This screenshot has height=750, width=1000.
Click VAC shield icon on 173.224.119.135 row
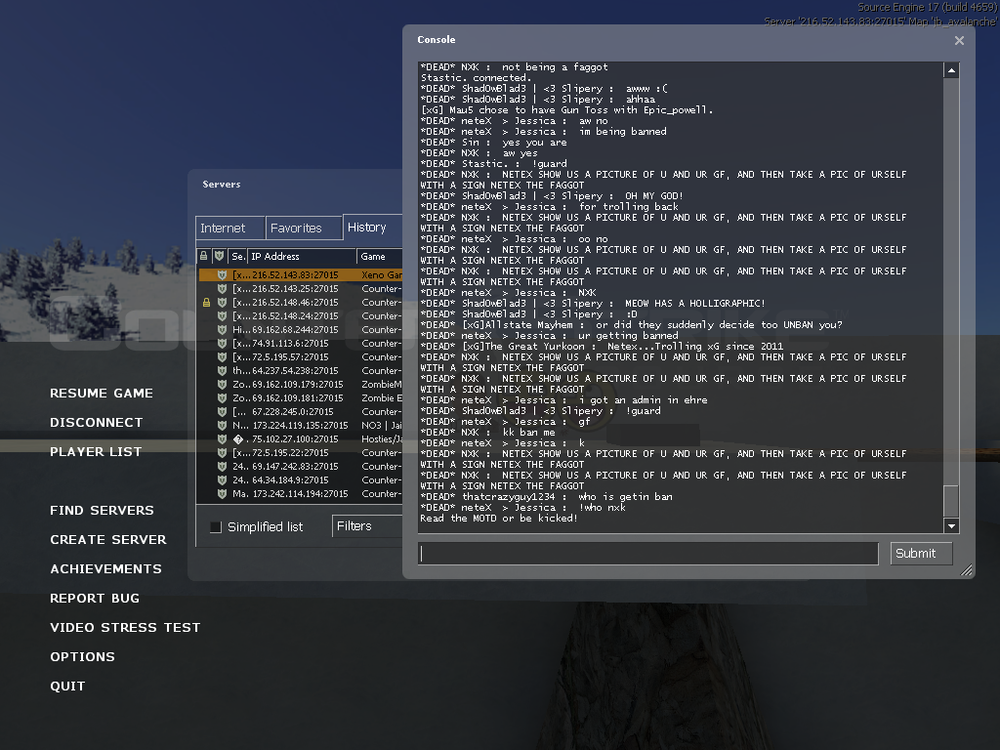[x=222, y=425]
